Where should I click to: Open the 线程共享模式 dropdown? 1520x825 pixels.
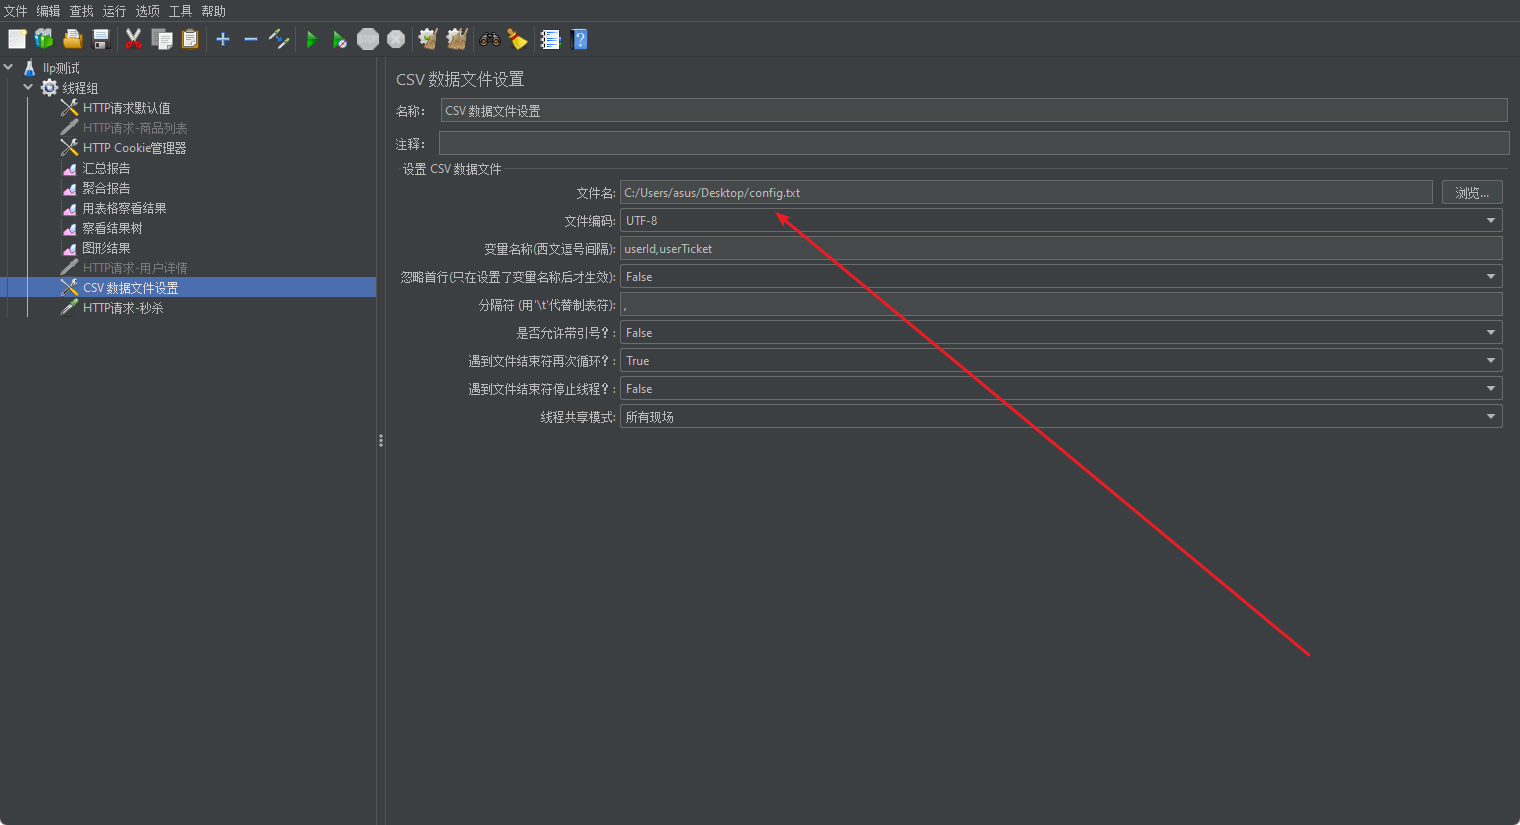pos(1061,417)
